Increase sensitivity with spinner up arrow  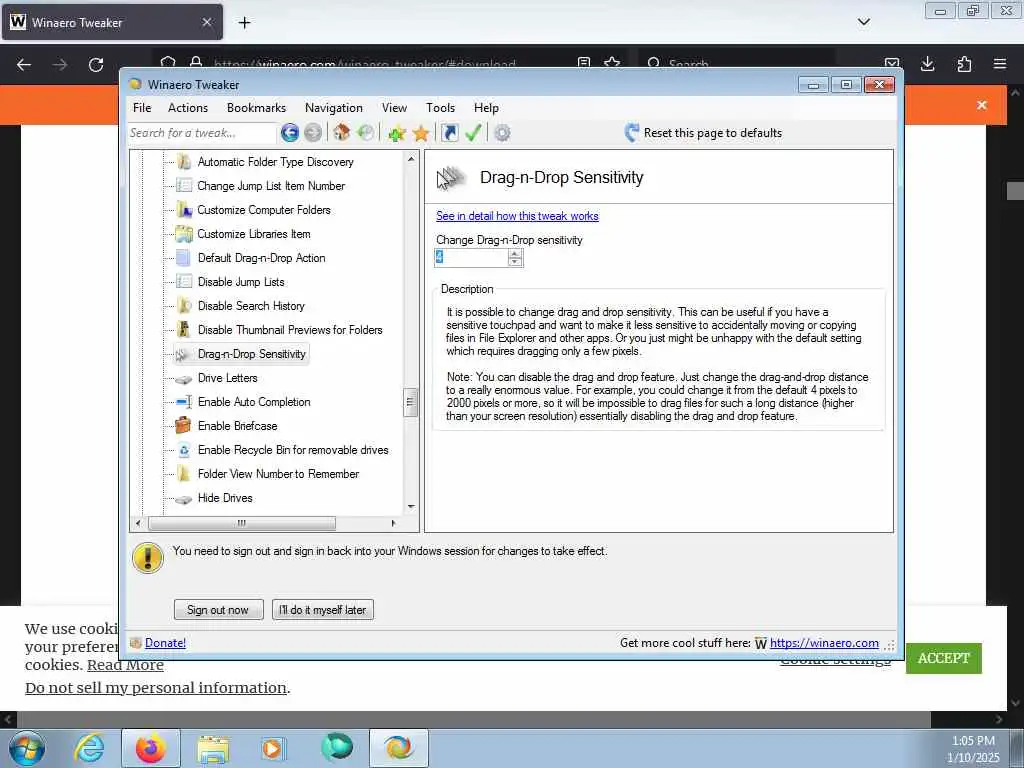coord(515,253)
